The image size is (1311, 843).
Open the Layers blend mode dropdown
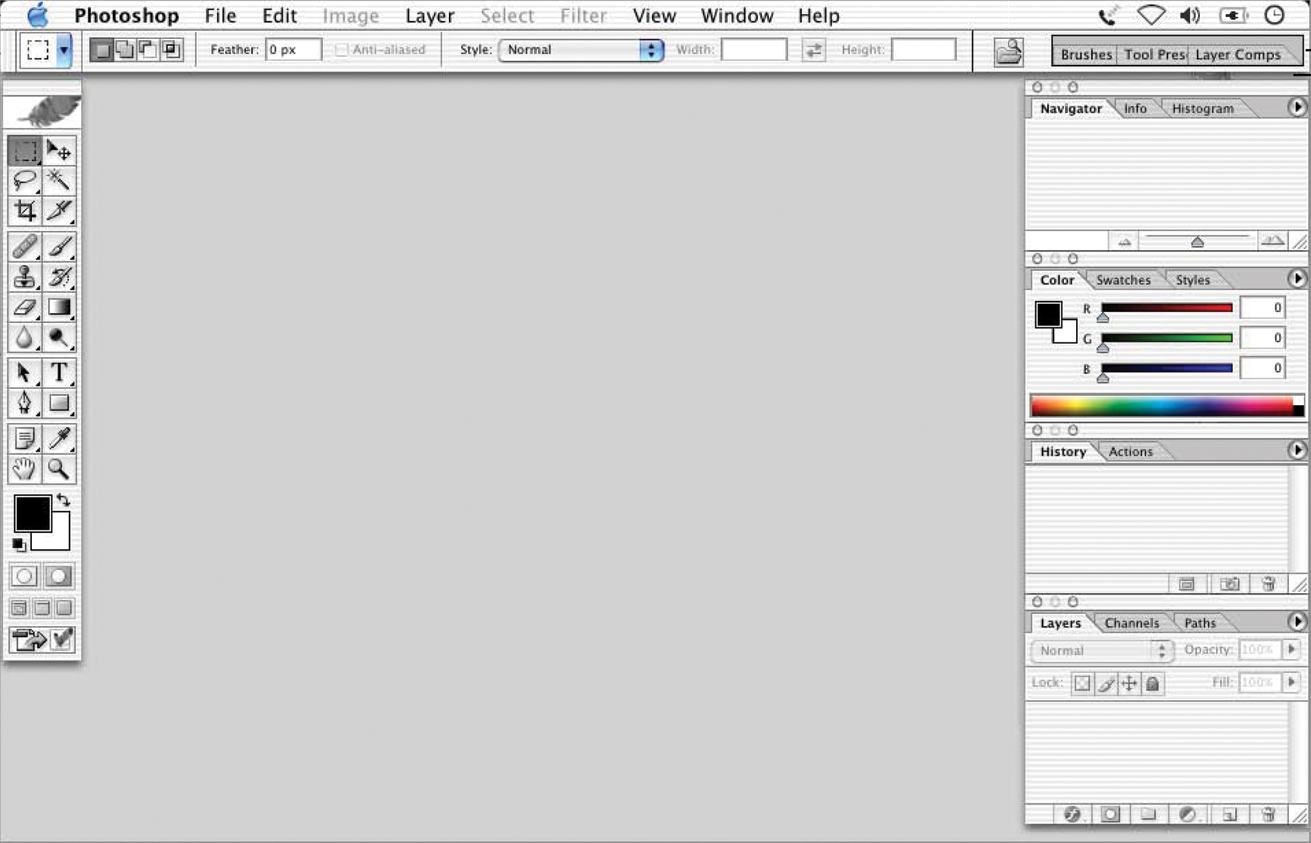[1101, 650]
